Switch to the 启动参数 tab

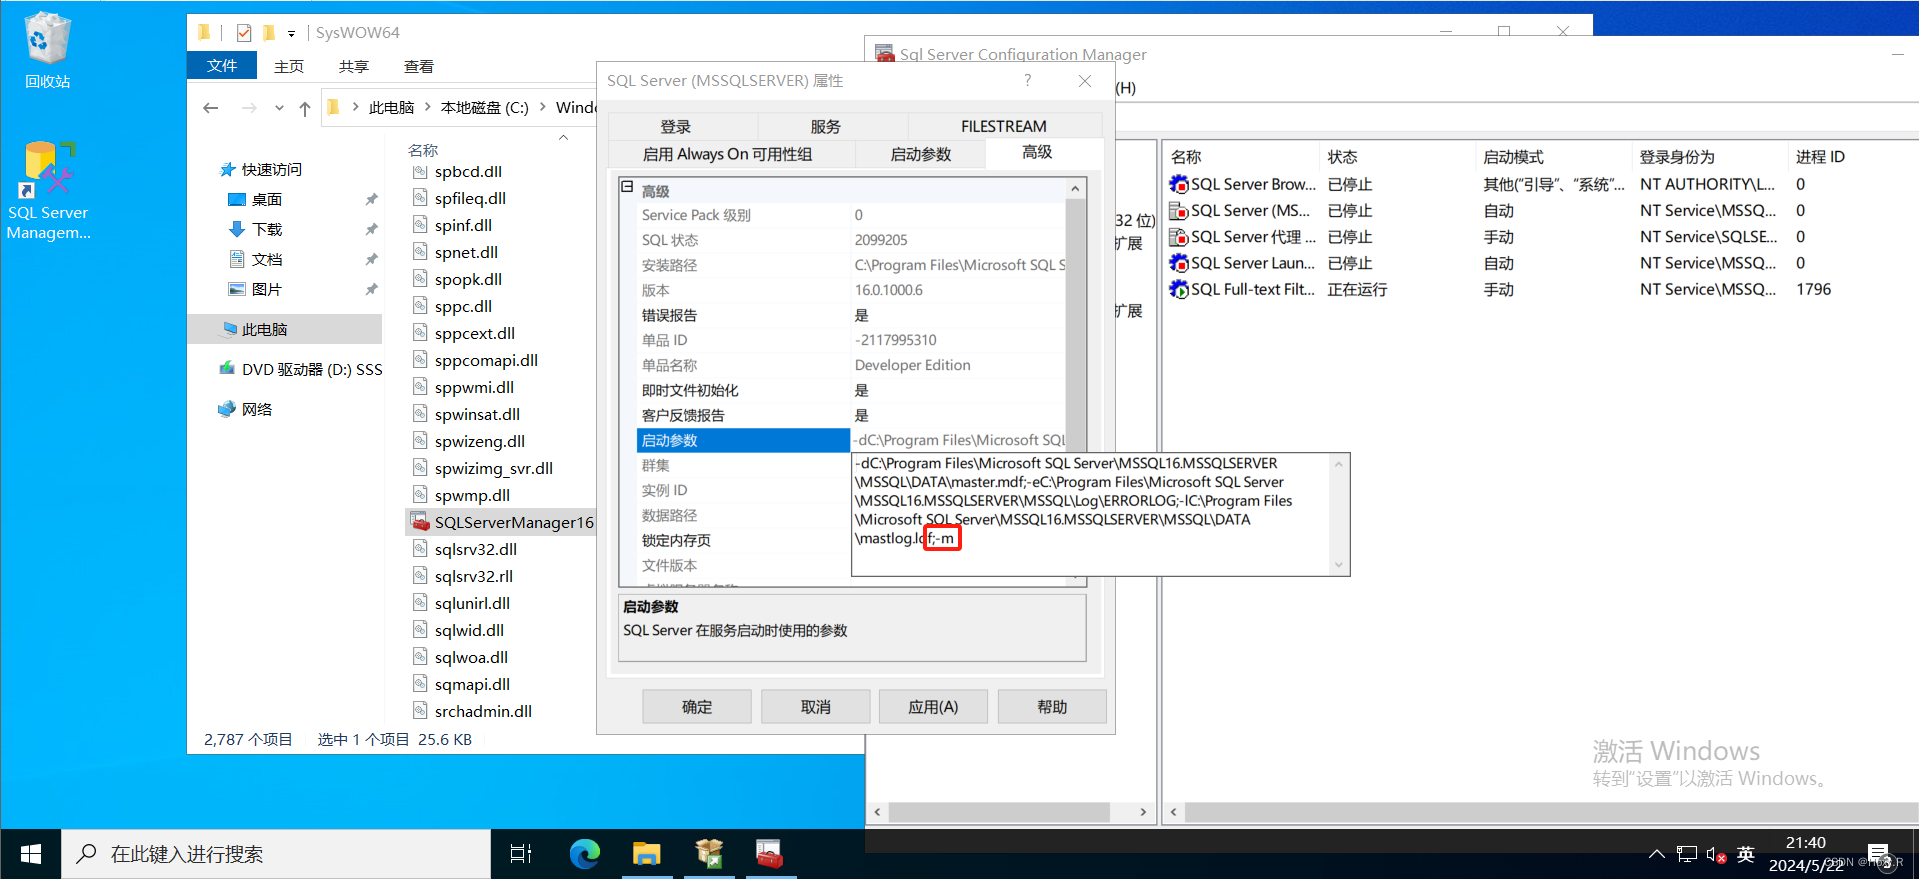coord(921,154)
